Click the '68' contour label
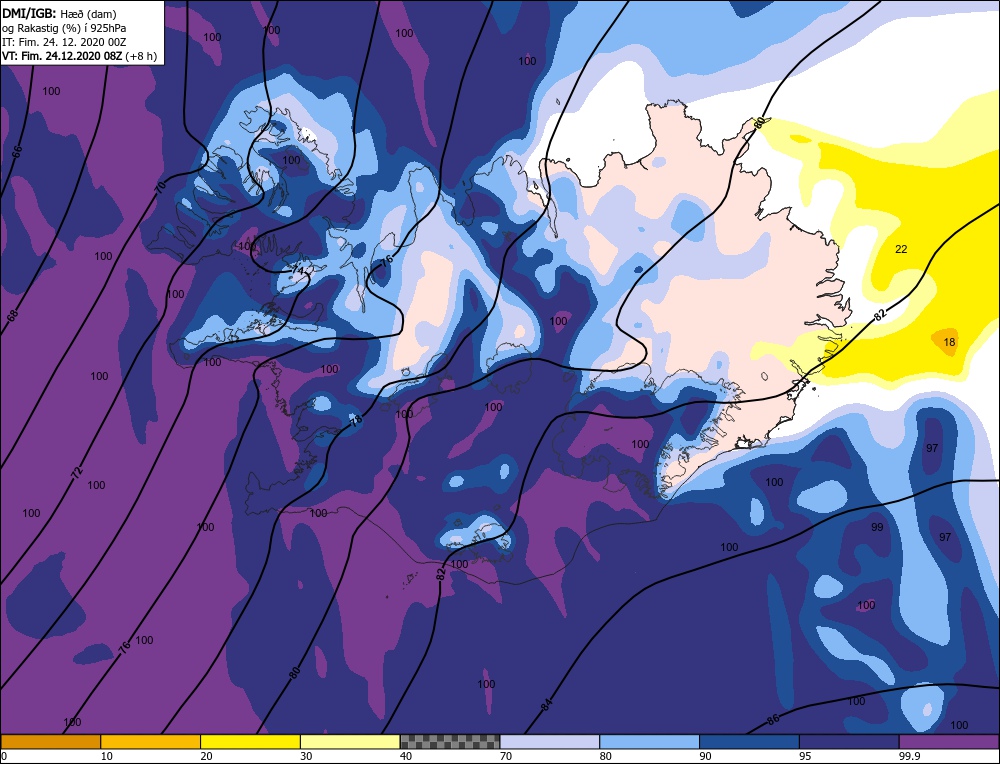 pos(13,314)
